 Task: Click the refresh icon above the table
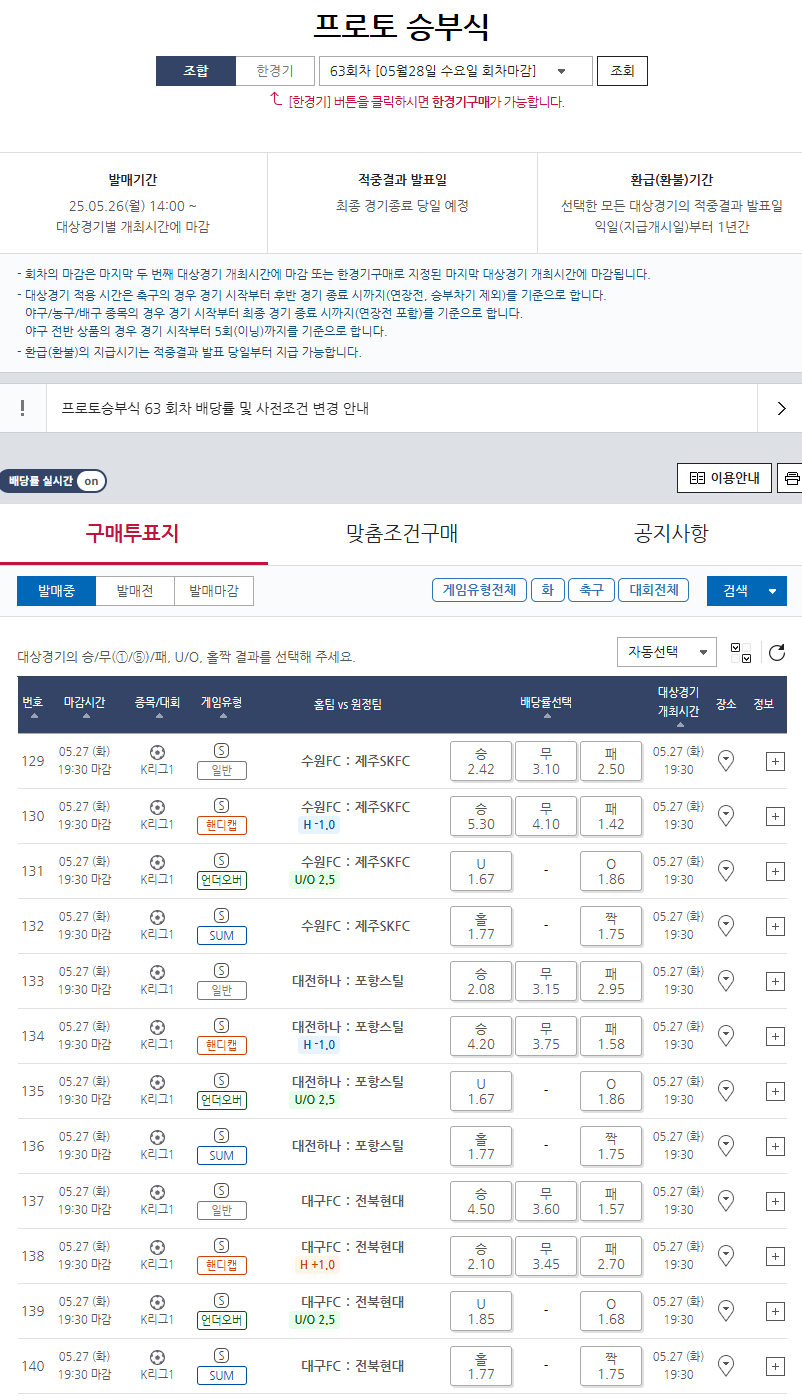(x=777, y=653)
